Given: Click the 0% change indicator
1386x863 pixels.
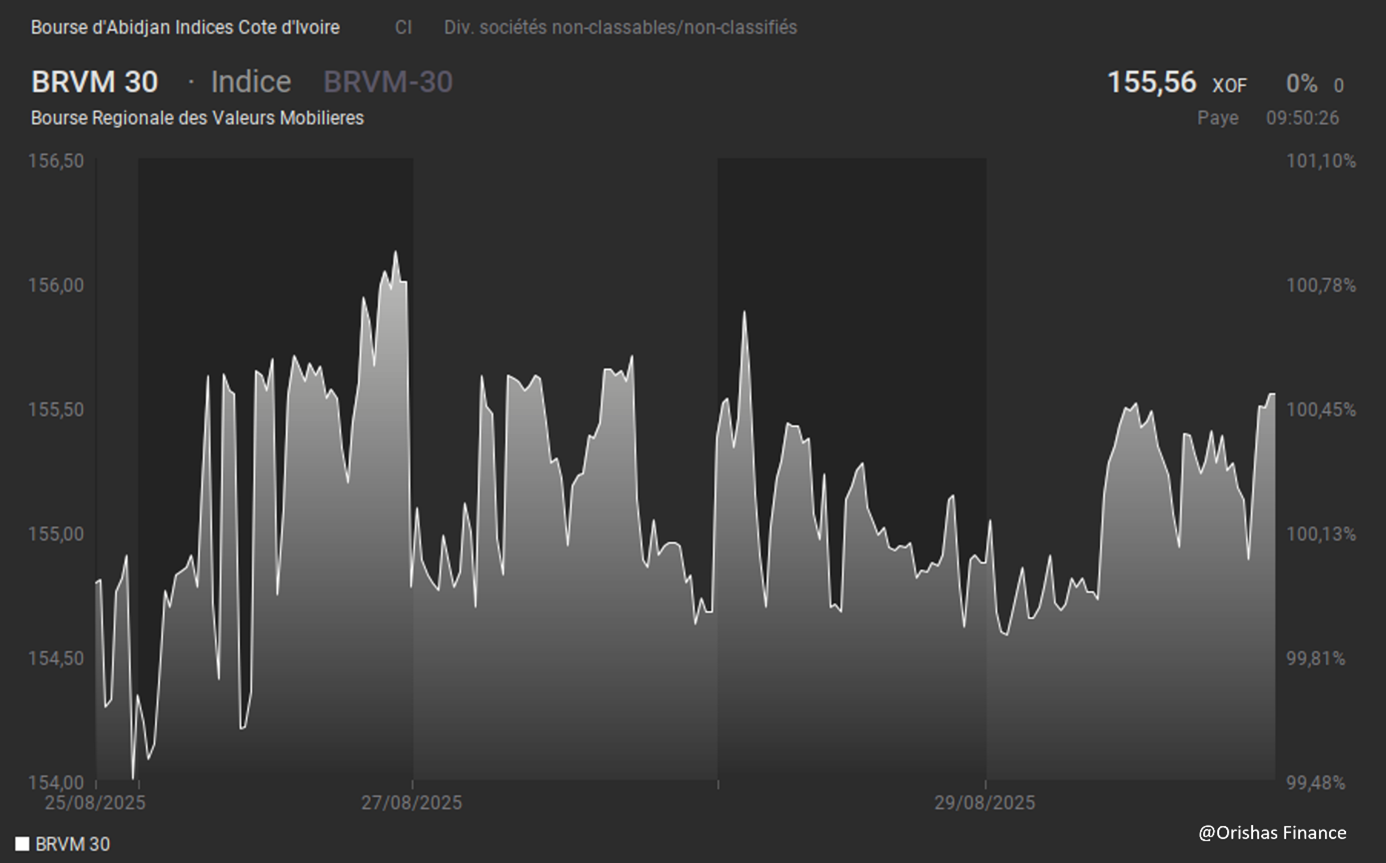Looking at the screenshot, I should click(x=1301, y=85).
